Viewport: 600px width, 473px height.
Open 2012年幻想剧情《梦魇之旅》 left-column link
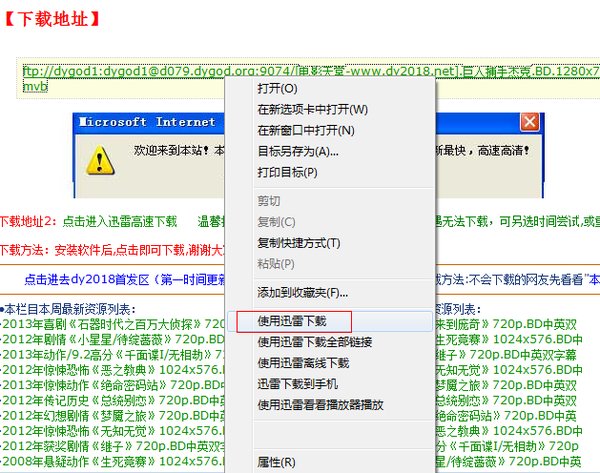(114, 416)
